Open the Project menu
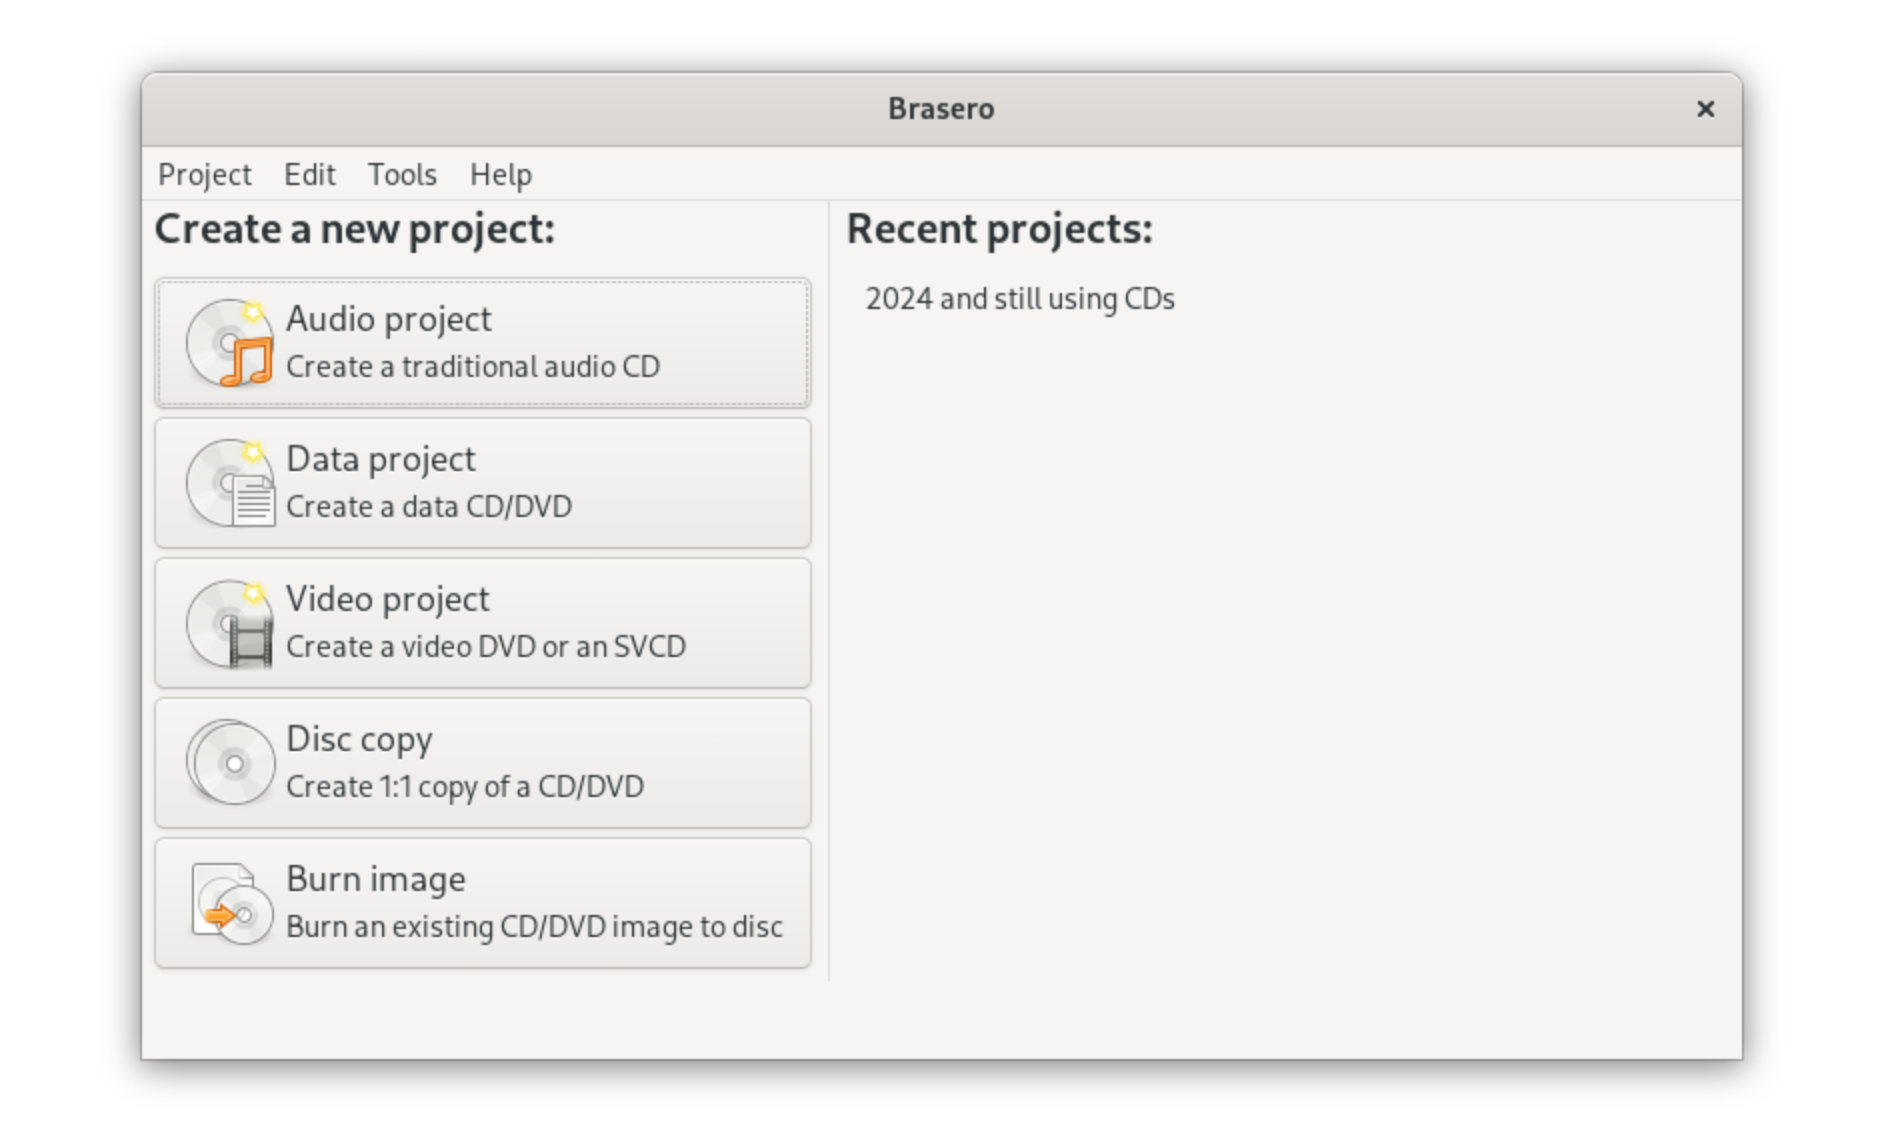1892x1148 pixels. click(x=205, y=174)
